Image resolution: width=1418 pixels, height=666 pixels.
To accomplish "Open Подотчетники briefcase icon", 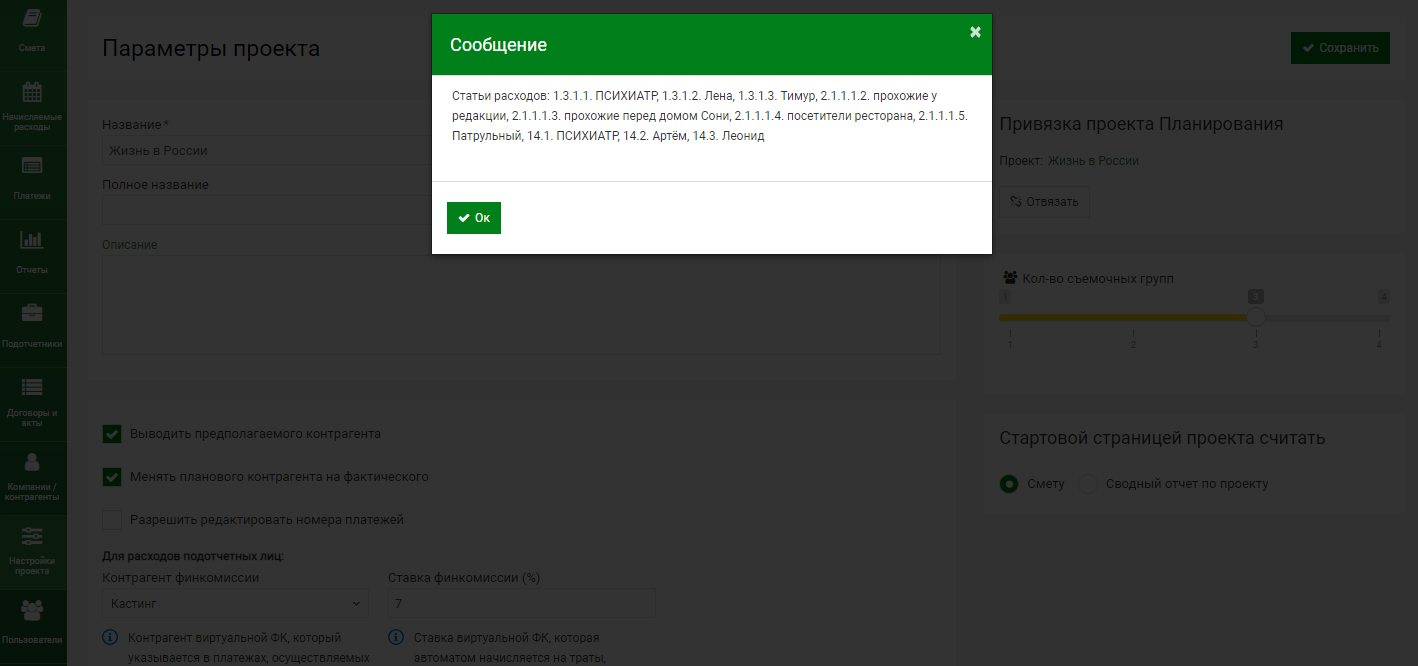I will (x=32, y=313).
